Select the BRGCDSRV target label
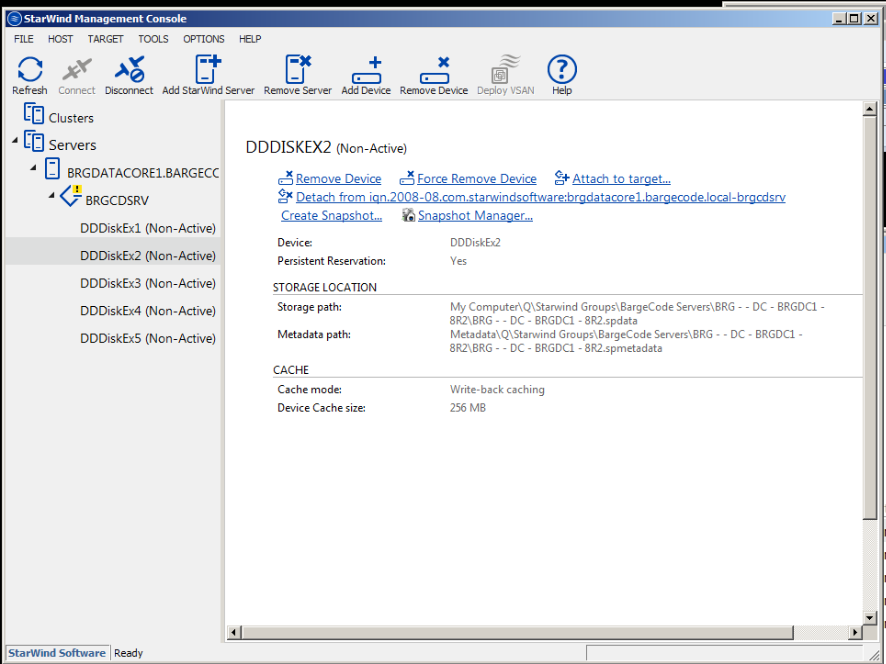Screen dimensions: 886x664 pos(117,201)
